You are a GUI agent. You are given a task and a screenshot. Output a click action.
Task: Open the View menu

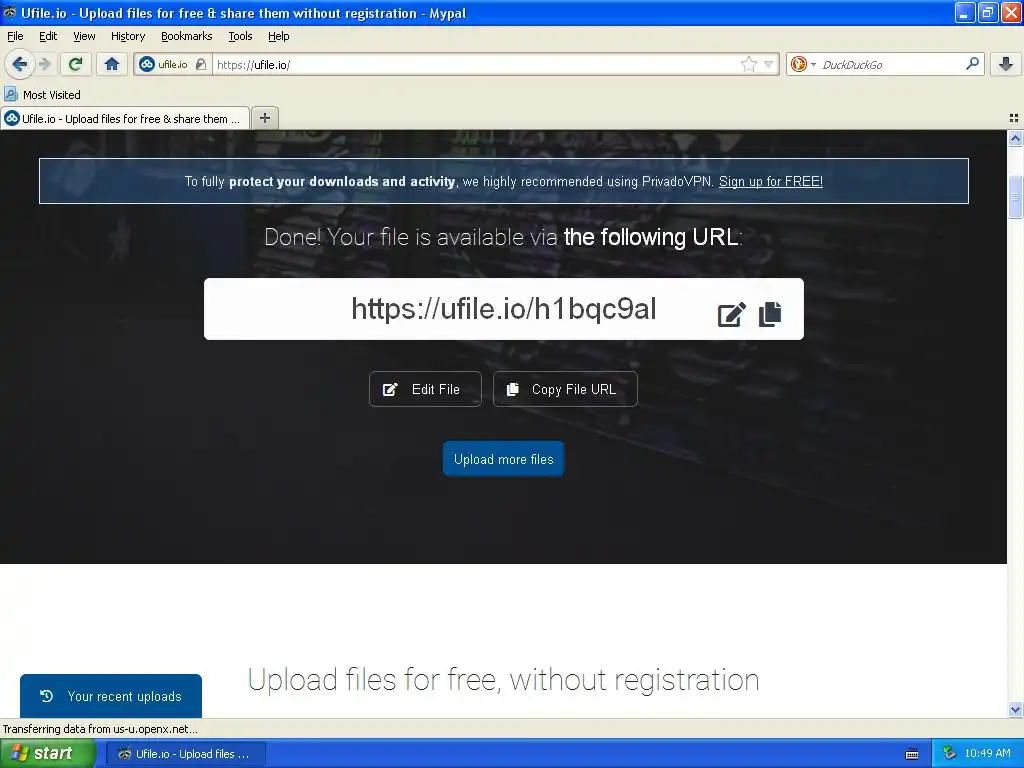pyautogui.click(x=84, y=36)
